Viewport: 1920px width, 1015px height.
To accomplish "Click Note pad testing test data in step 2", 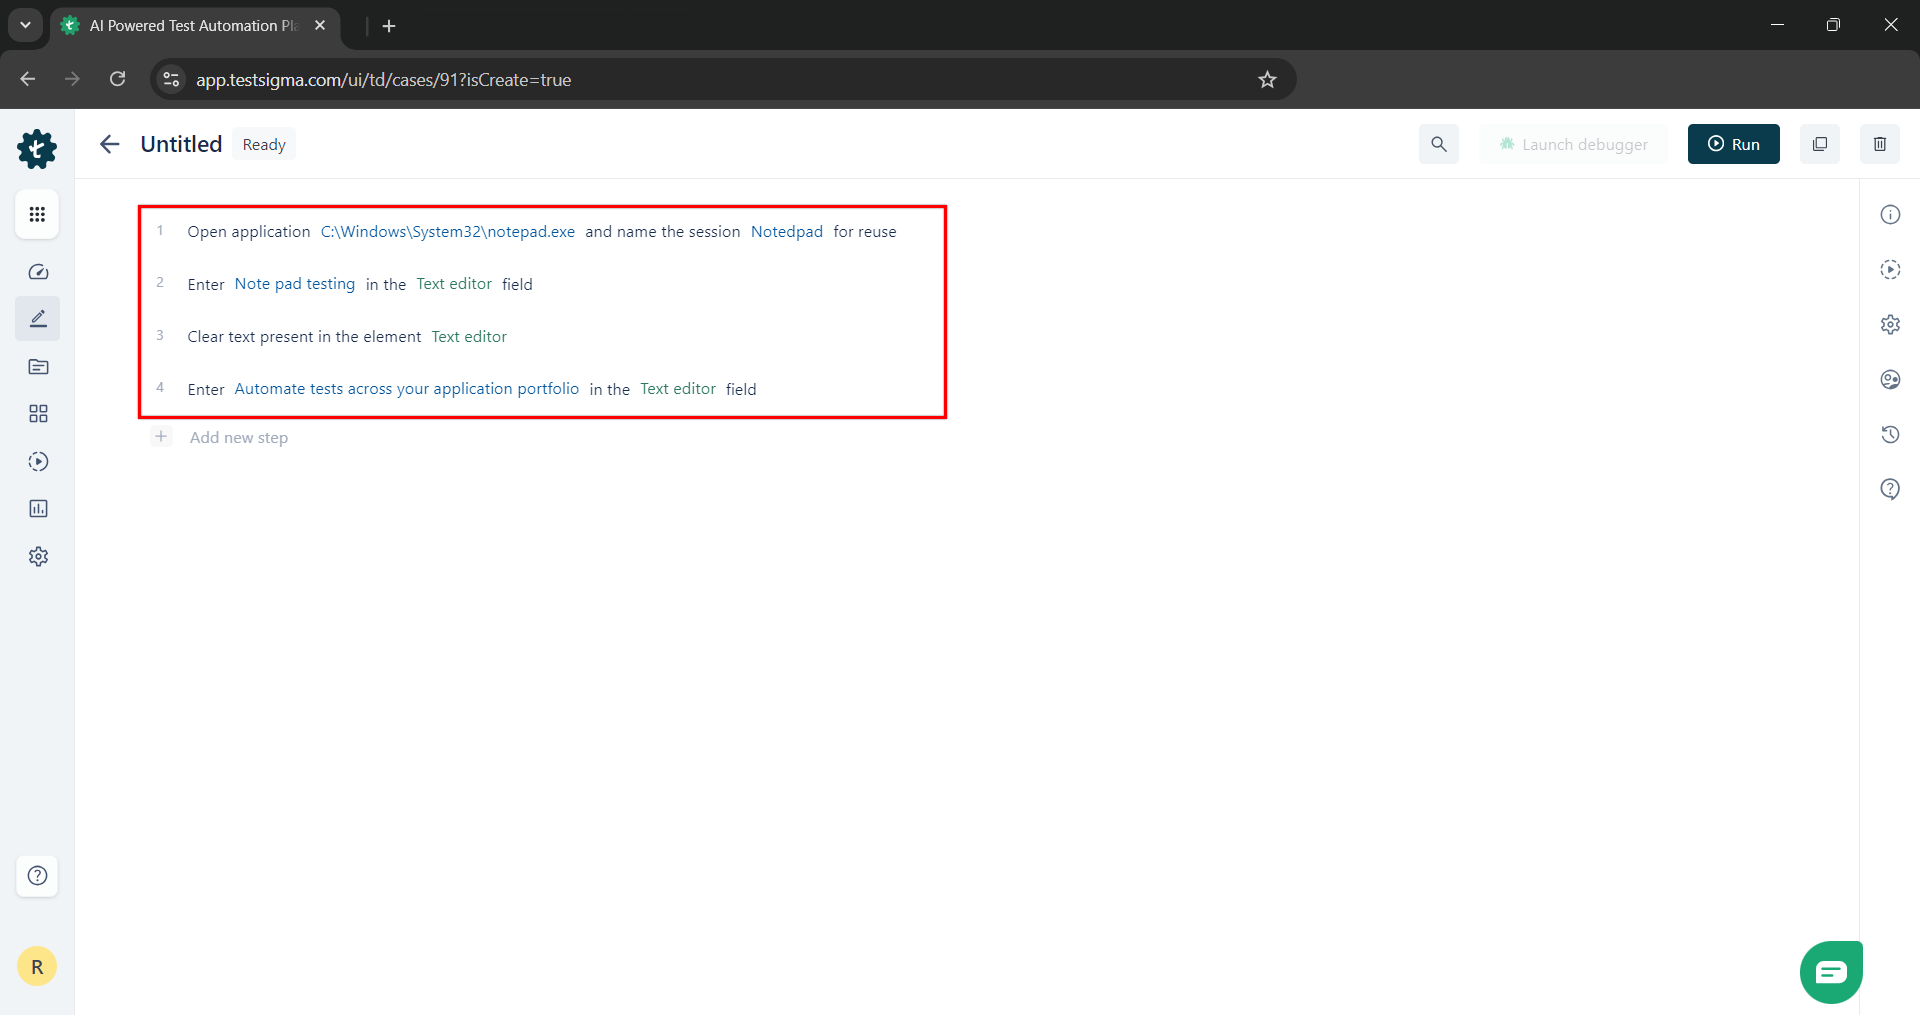I will coord(295,284).
